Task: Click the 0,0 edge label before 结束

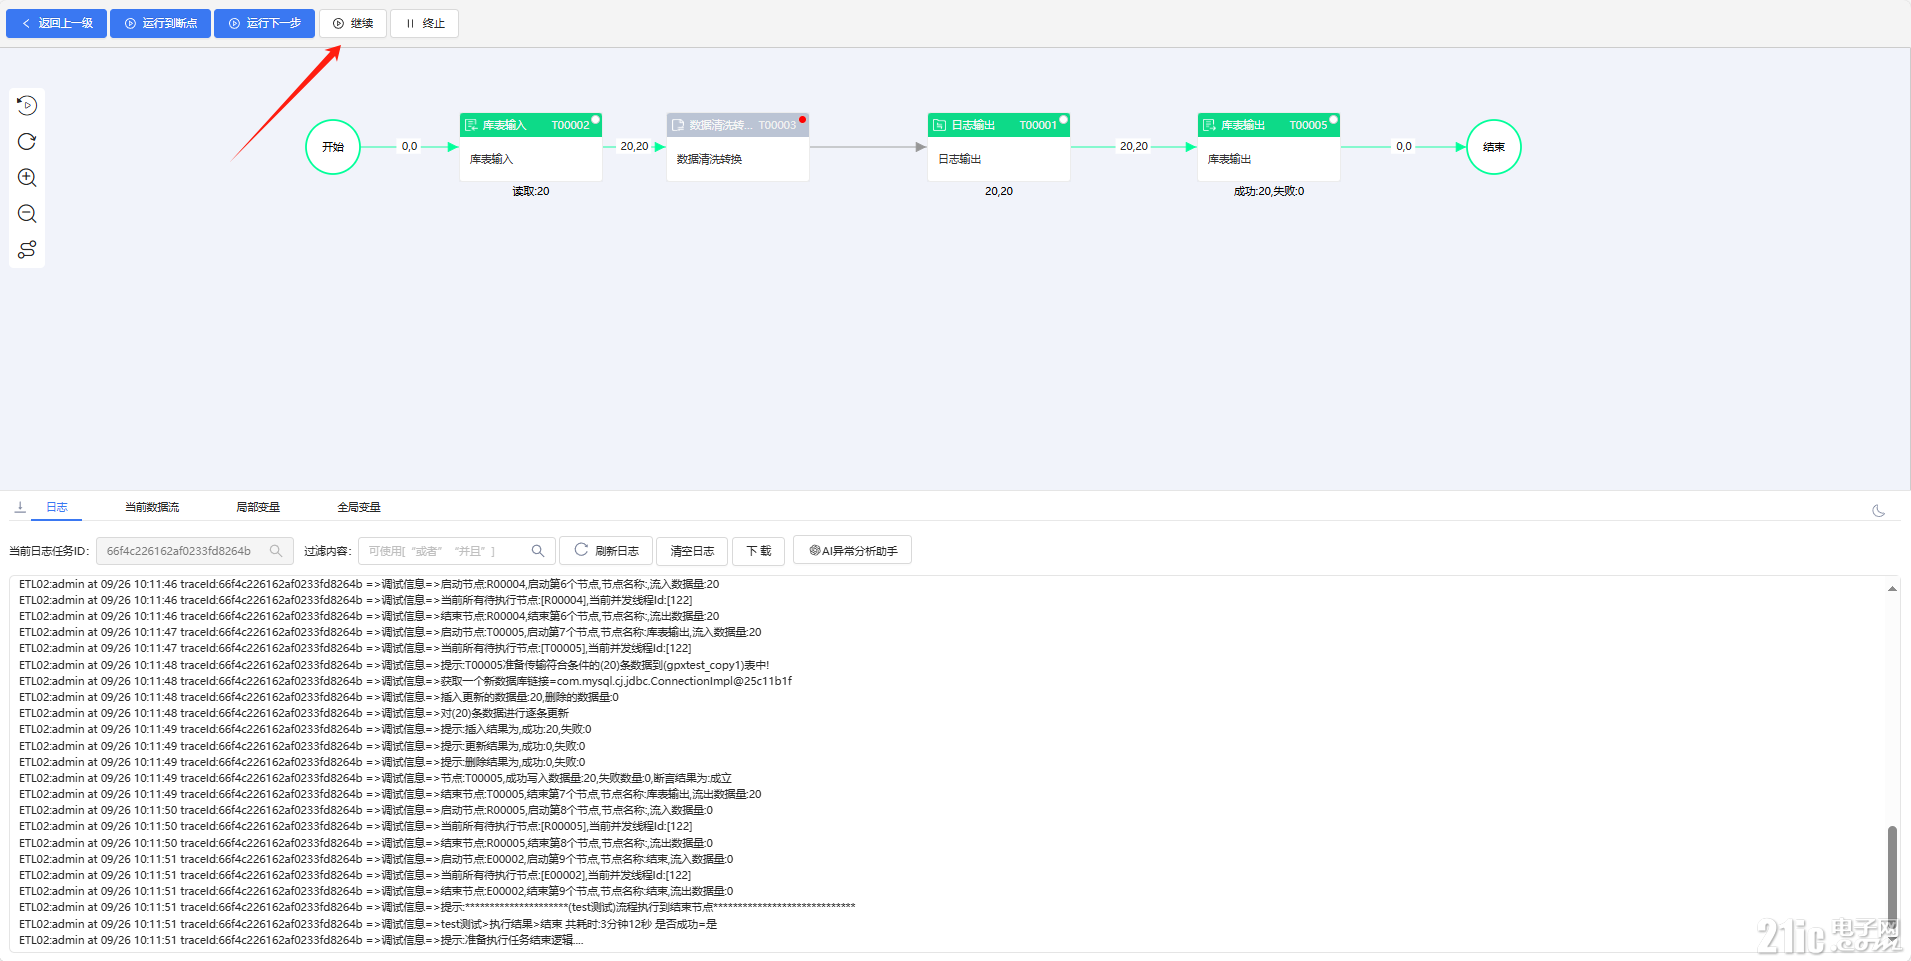Action: click(x=1404, y=146)
